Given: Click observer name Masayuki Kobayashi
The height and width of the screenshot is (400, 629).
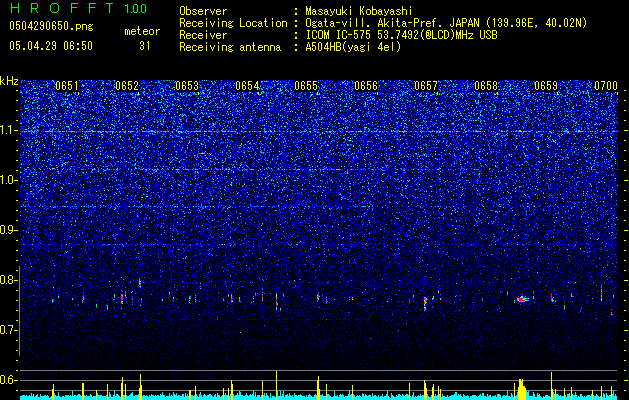Looking at the screenshot, I should pyautogui.click(x=359, y=11).
